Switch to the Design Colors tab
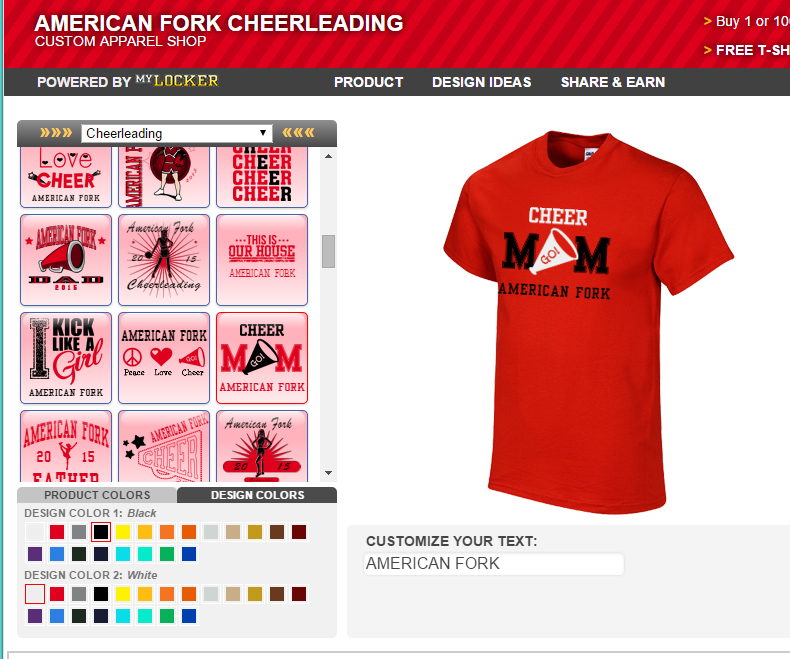Screen dimensions: 790x659 [257, 495]
